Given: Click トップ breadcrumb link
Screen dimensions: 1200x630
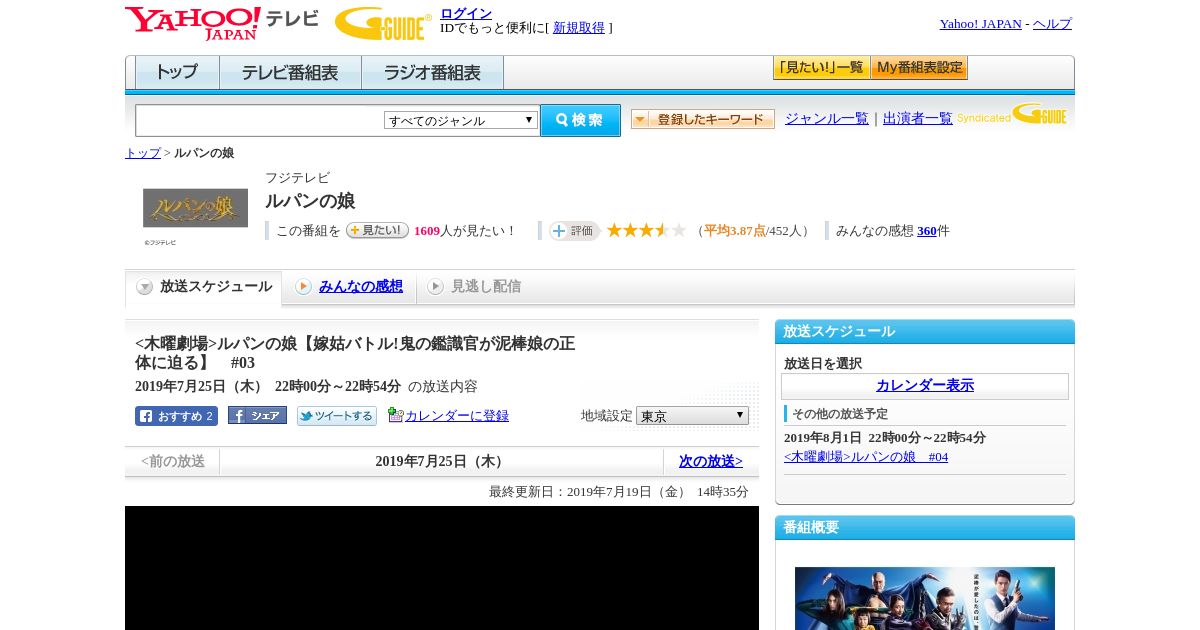Looking at the screenshot, I should [x=143, y=153].
